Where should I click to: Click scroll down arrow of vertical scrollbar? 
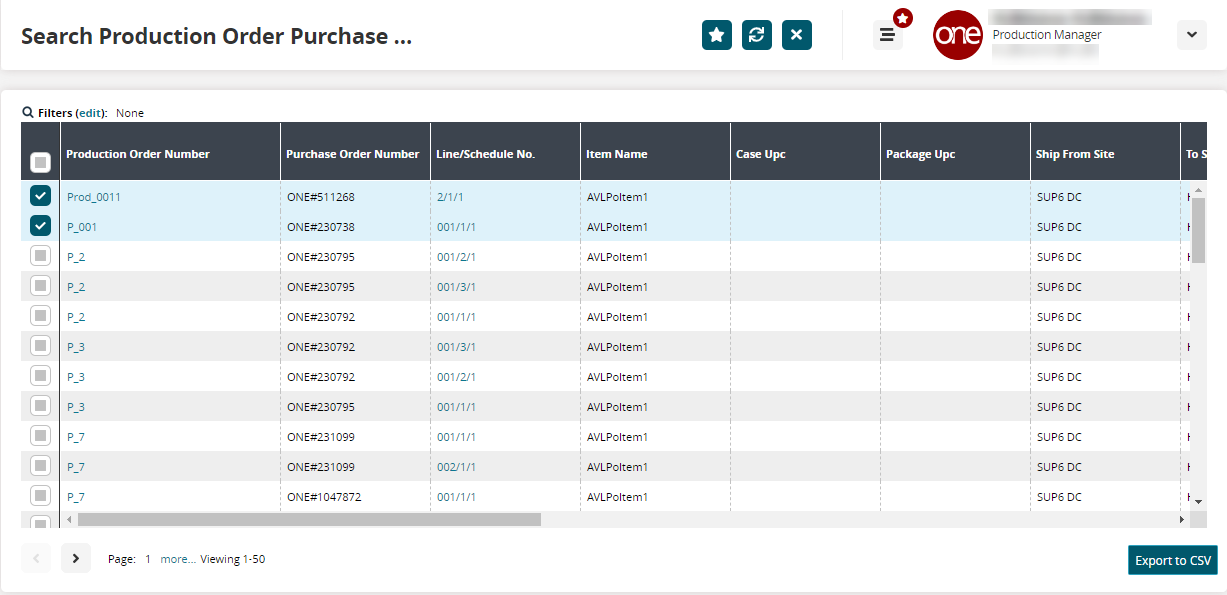pyautogui.click(x=1197, y=499)
